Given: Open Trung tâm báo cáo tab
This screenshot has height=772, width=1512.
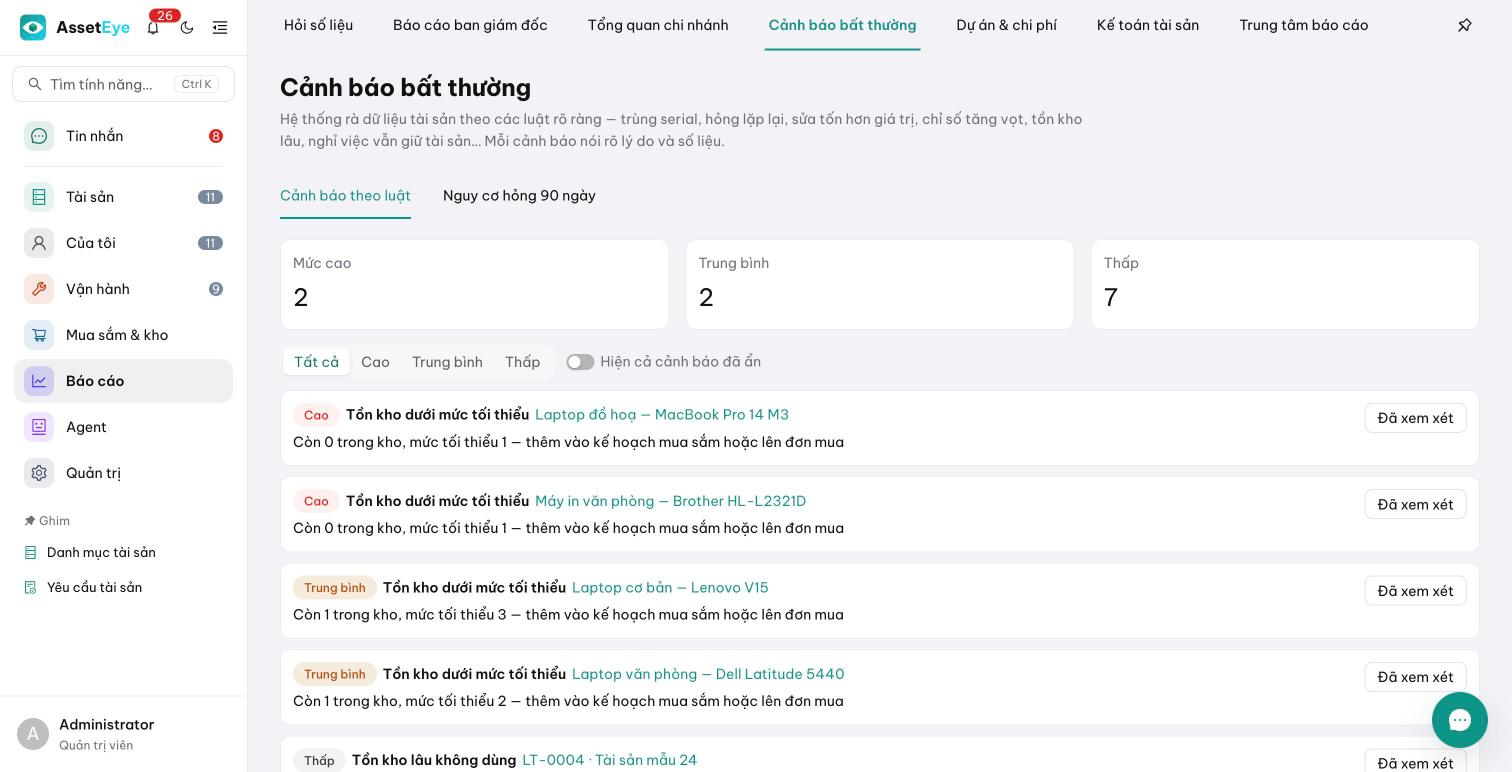Looking at the screenshot, I should (x=1304, y=25).
